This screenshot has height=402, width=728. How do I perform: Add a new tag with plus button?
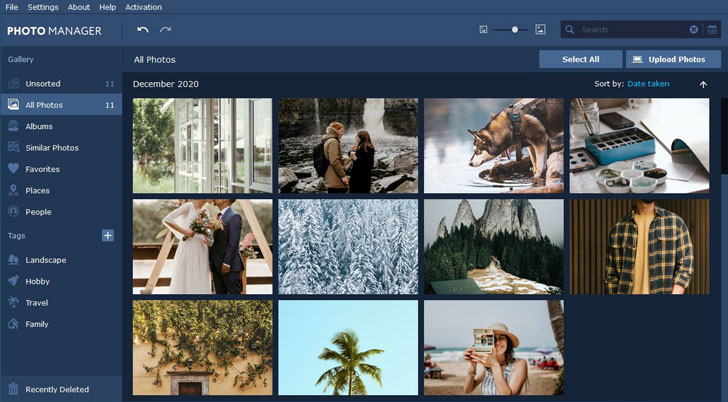108,235
